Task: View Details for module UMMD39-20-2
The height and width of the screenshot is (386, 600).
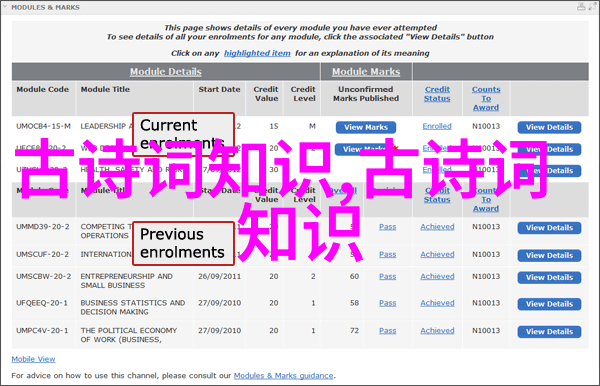Action: click(x=549, y=228)
